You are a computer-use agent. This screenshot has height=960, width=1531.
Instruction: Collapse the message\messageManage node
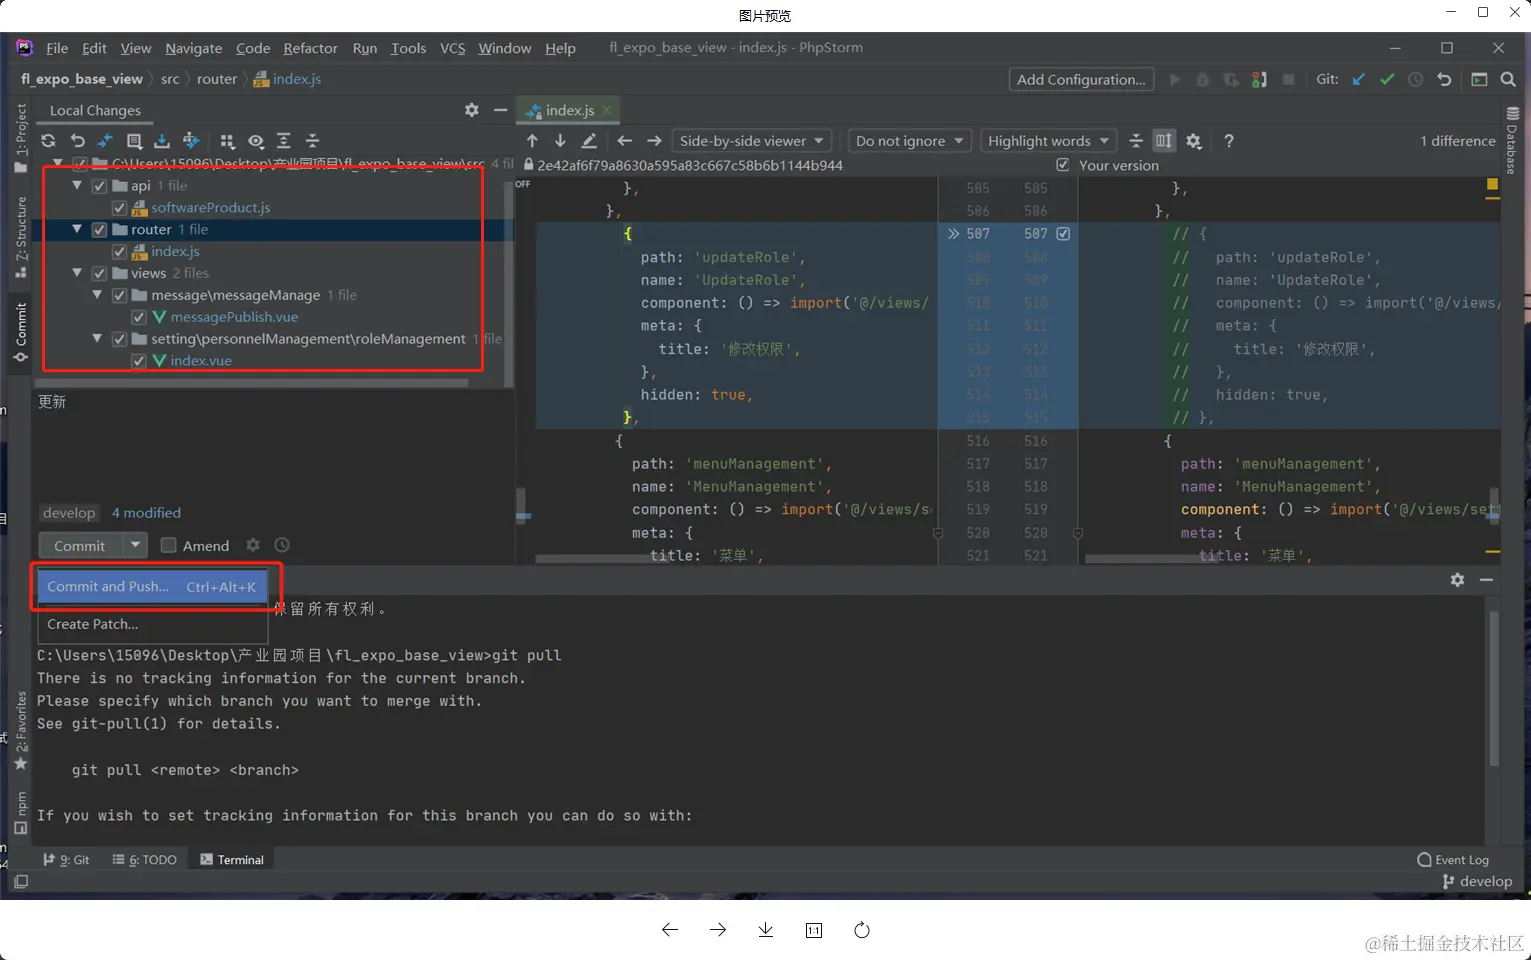(97, 295)
